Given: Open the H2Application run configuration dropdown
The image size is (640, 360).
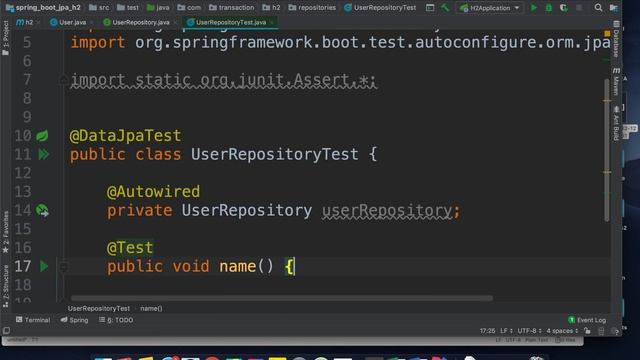Looking at the screenshot, I should 489,8.
